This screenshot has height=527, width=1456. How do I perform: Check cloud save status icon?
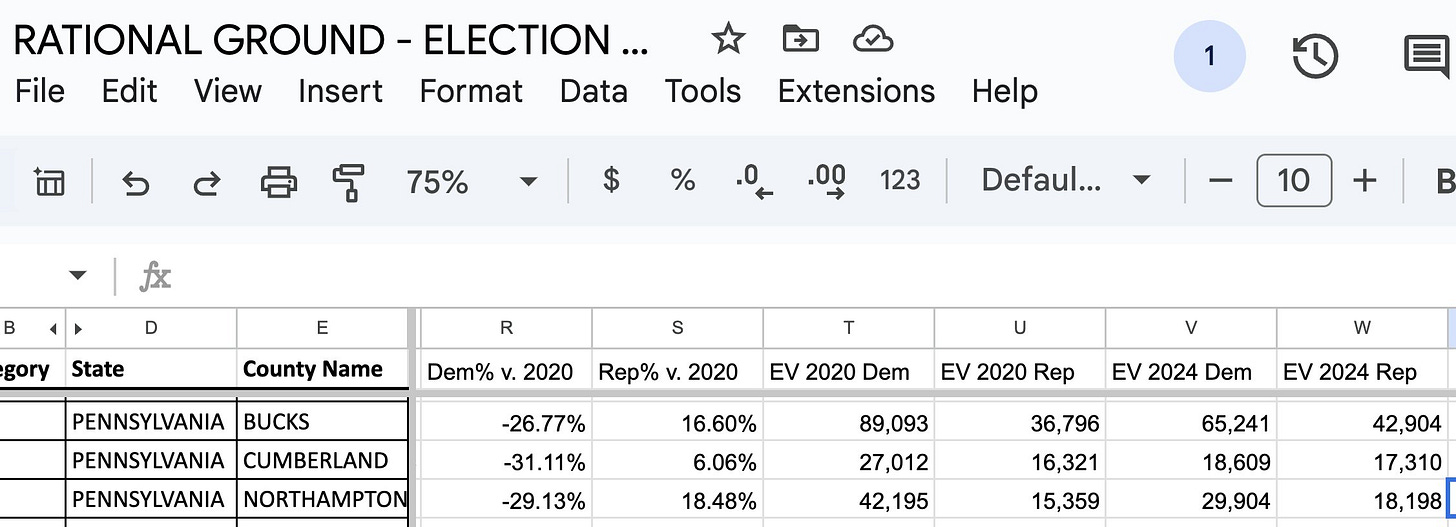(x=872, y=40)
